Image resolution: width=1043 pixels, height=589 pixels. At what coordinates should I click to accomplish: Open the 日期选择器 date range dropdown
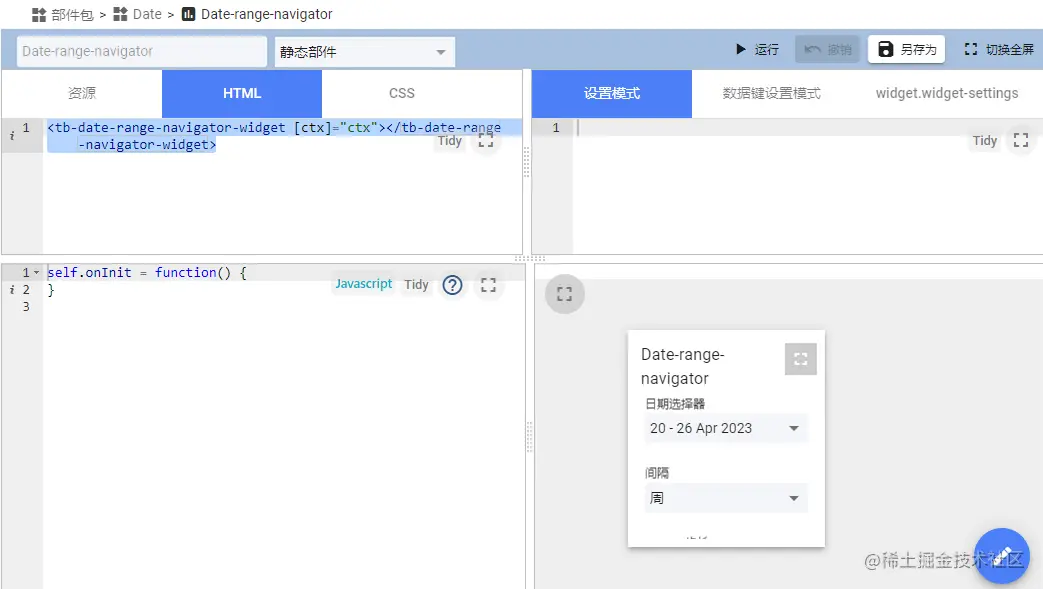[725, 428]
